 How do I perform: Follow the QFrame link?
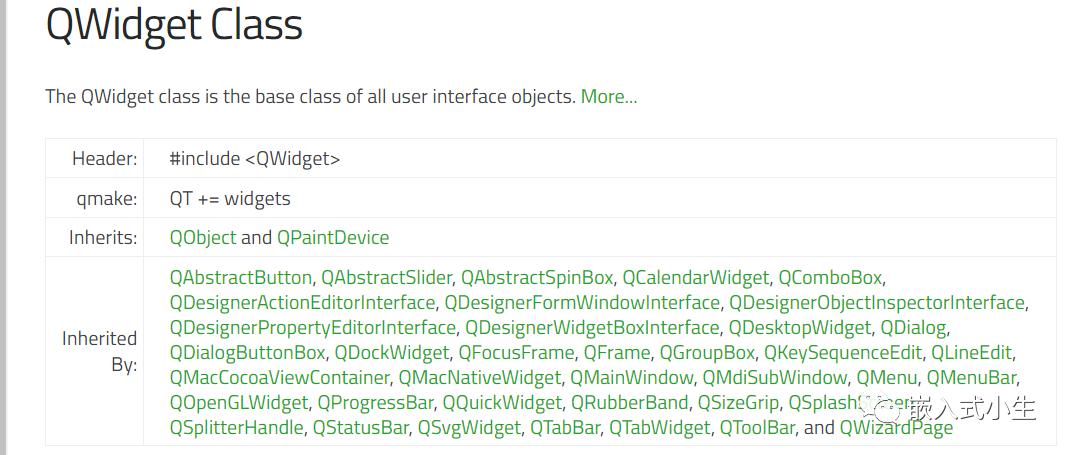tap(617, 353)
